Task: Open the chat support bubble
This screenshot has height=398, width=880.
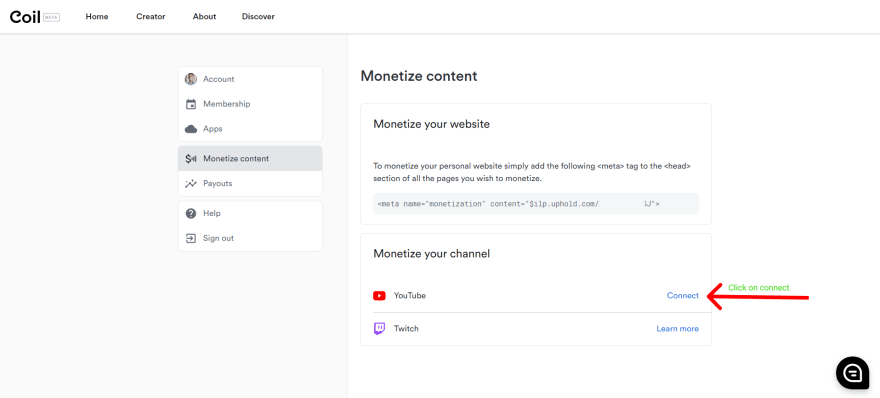Action: click(x=852, y=373)
